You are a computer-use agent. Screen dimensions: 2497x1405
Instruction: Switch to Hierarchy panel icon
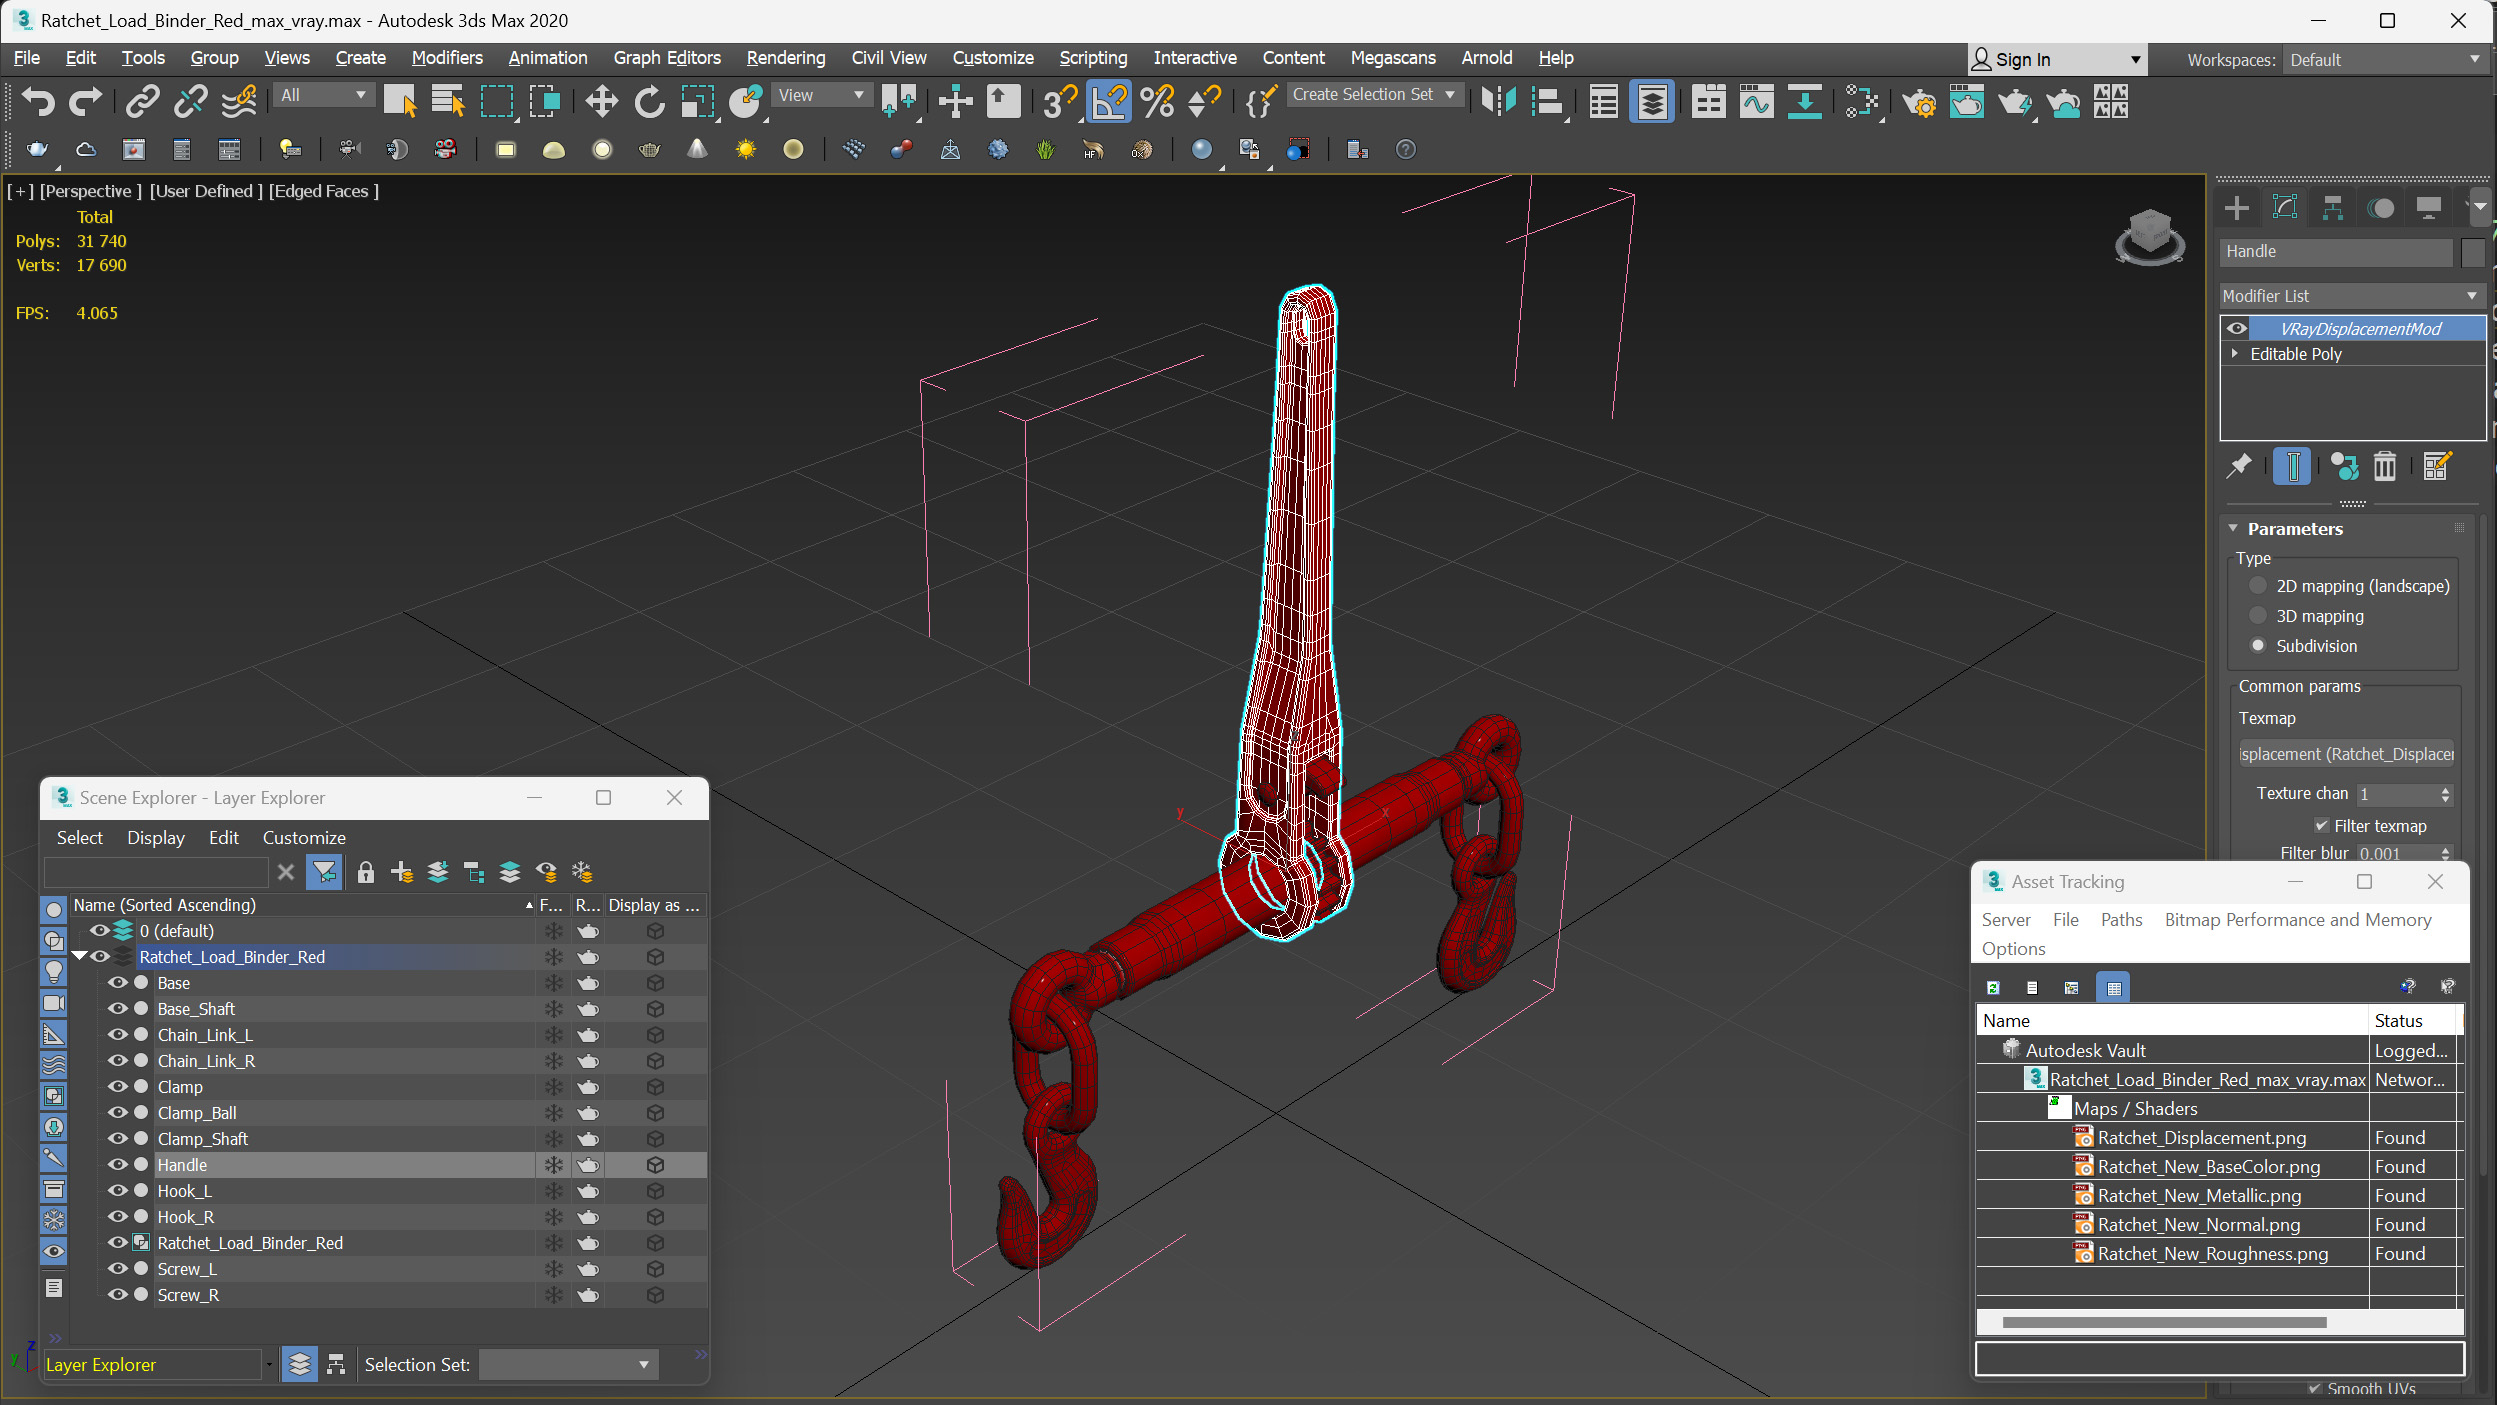(x=2333, y=208)
